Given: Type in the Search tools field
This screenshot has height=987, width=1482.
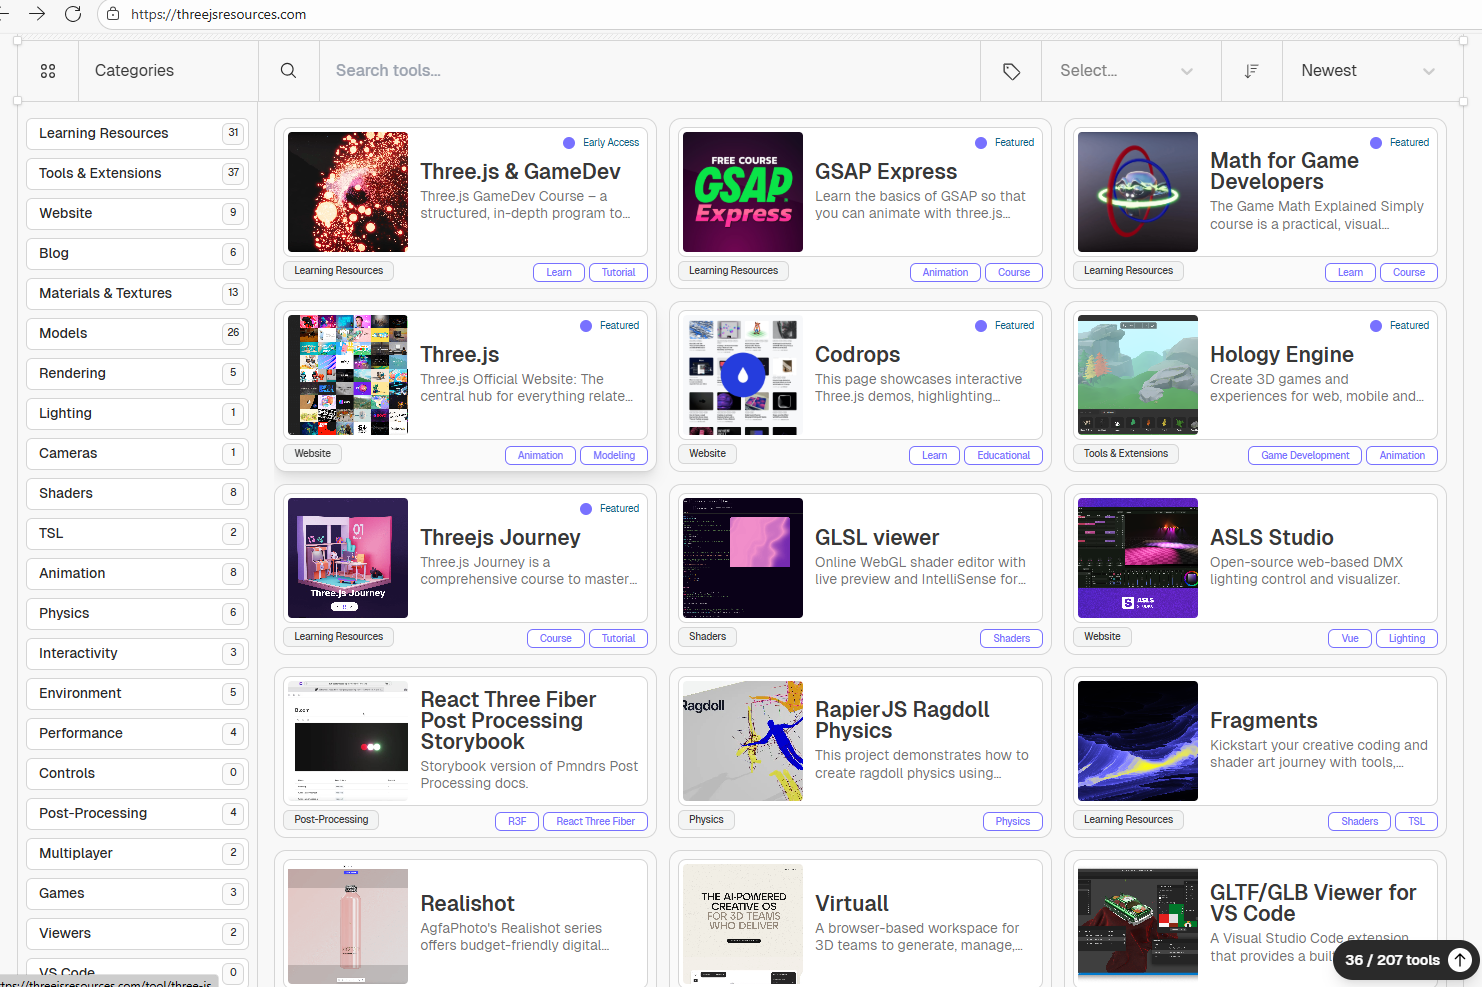Looking at the screenshot, I should pos(650,71).
